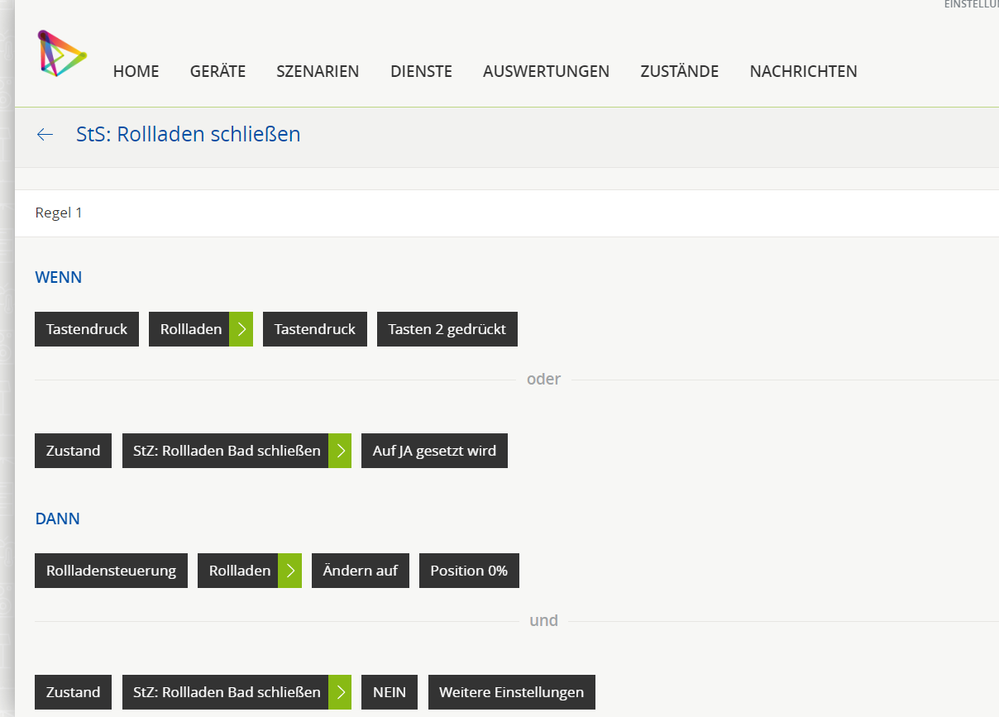Click green arrow beside Rollladen in DANN row
This screenshot has height=717, width=999.
coord(290,571)
